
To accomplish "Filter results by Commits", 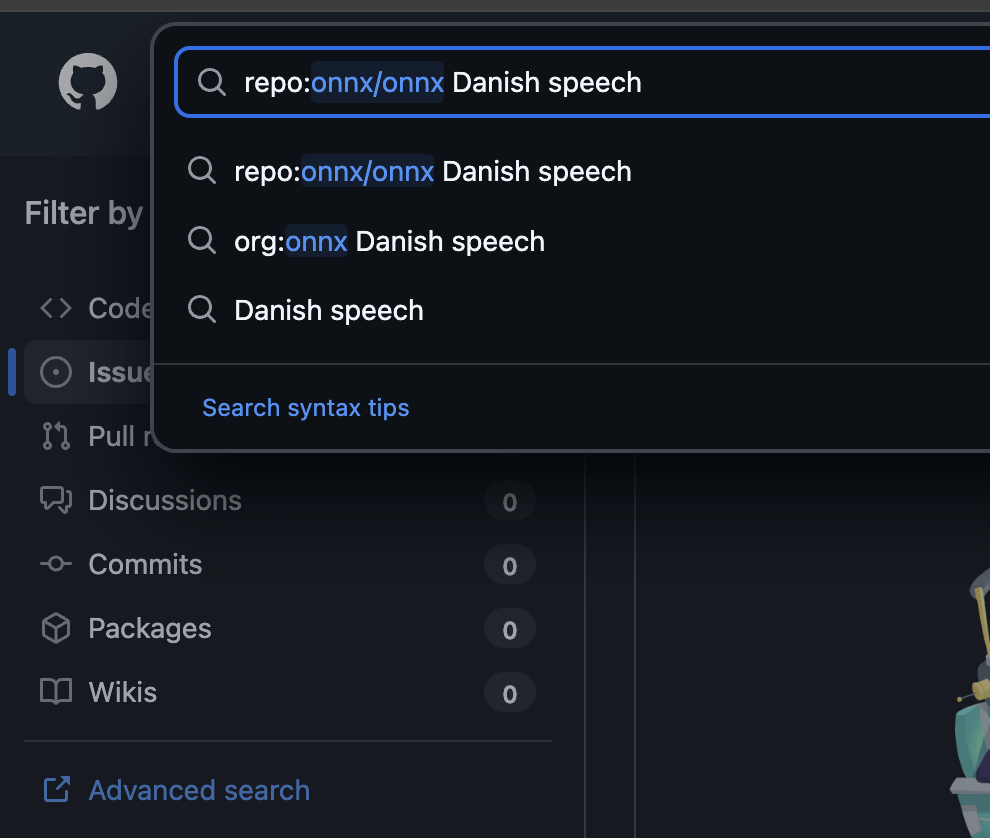I will click(145, 564).
